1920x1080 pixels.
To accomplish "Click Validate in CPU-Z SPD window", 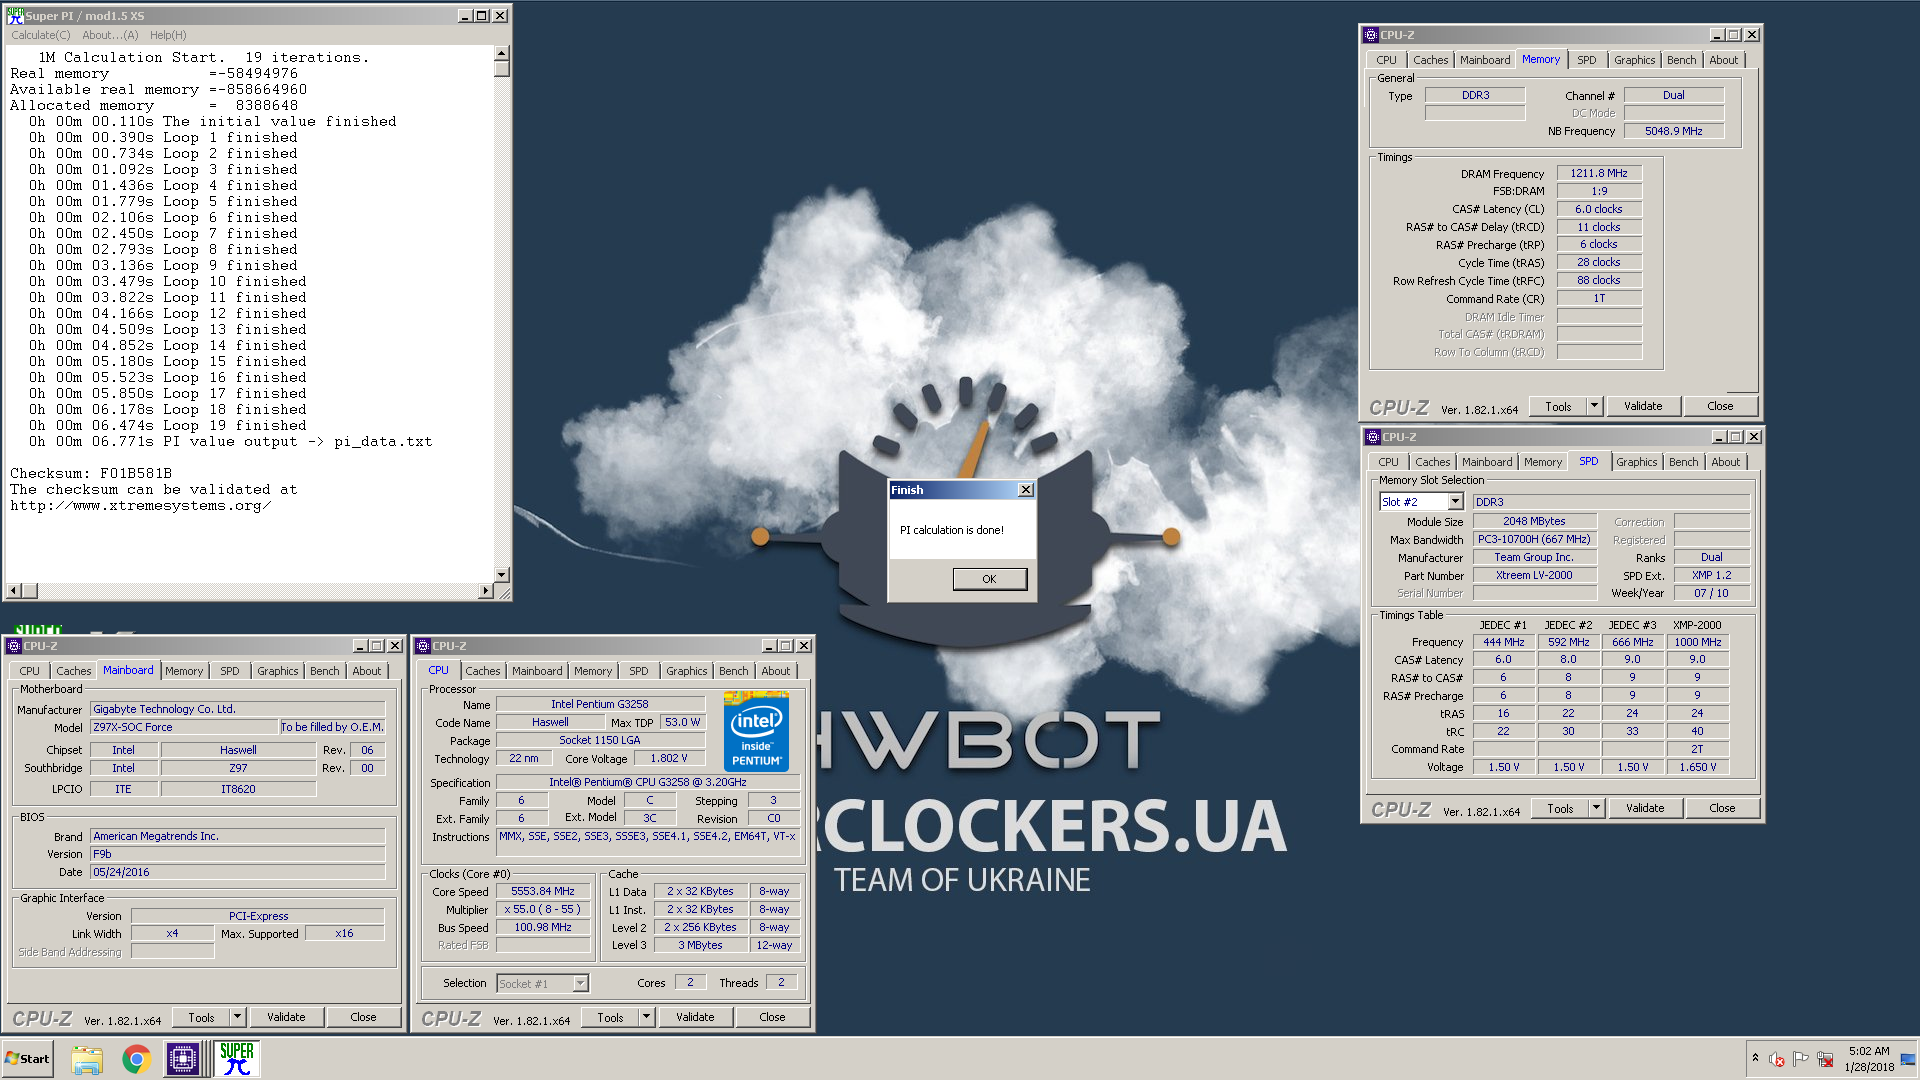I will pyautogui.click(x=1645, y=808).
